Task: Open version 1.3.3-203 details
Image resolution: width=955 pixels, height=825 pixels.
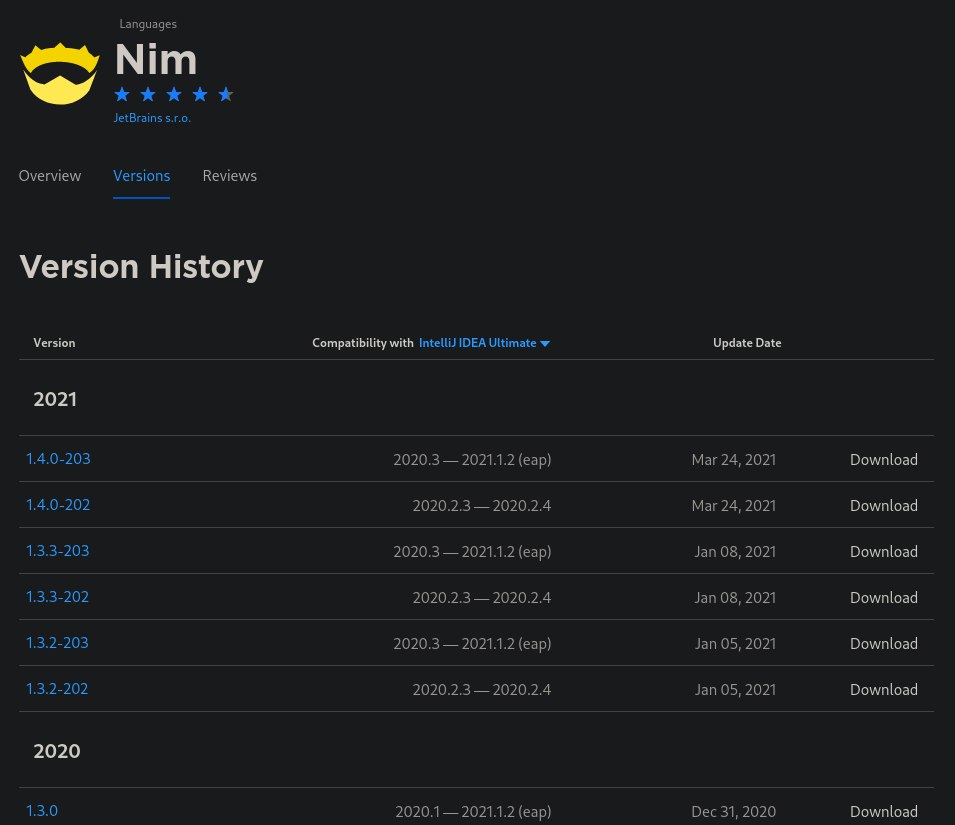Action: [57, 551]
